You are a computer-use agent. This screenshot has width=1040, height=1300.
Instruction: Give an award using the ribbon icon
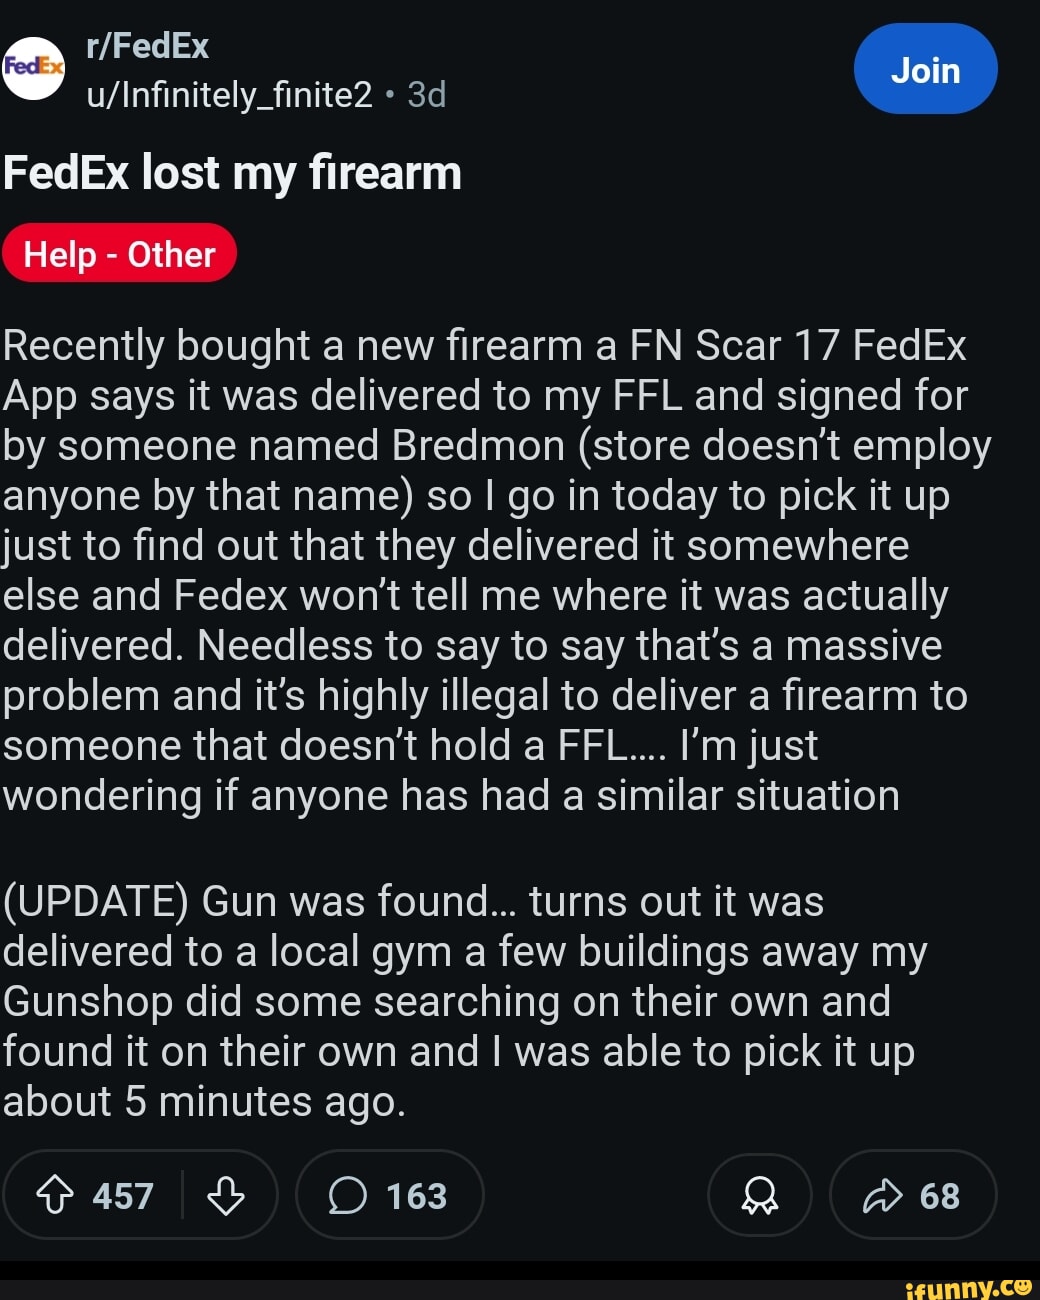click(760, 1195)
